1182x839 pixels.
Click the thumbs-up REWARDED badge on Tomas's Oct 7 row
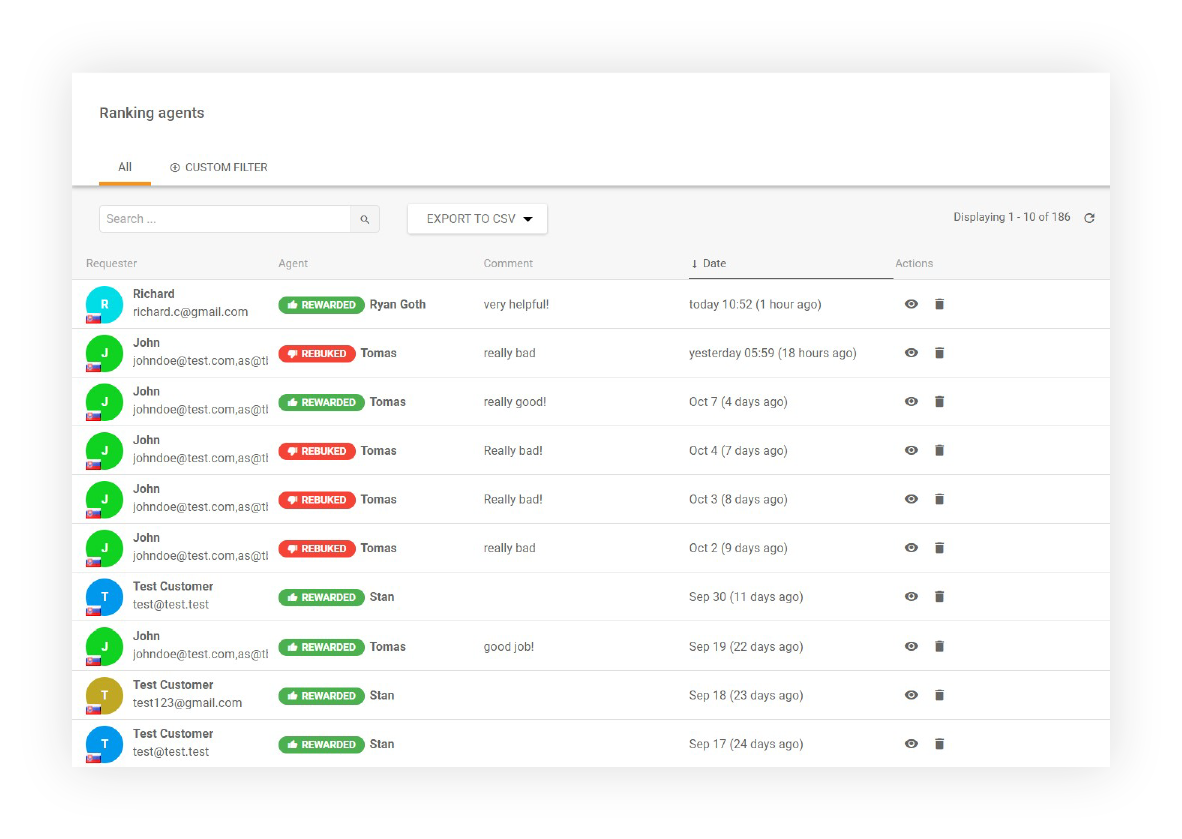click(321, 401)
